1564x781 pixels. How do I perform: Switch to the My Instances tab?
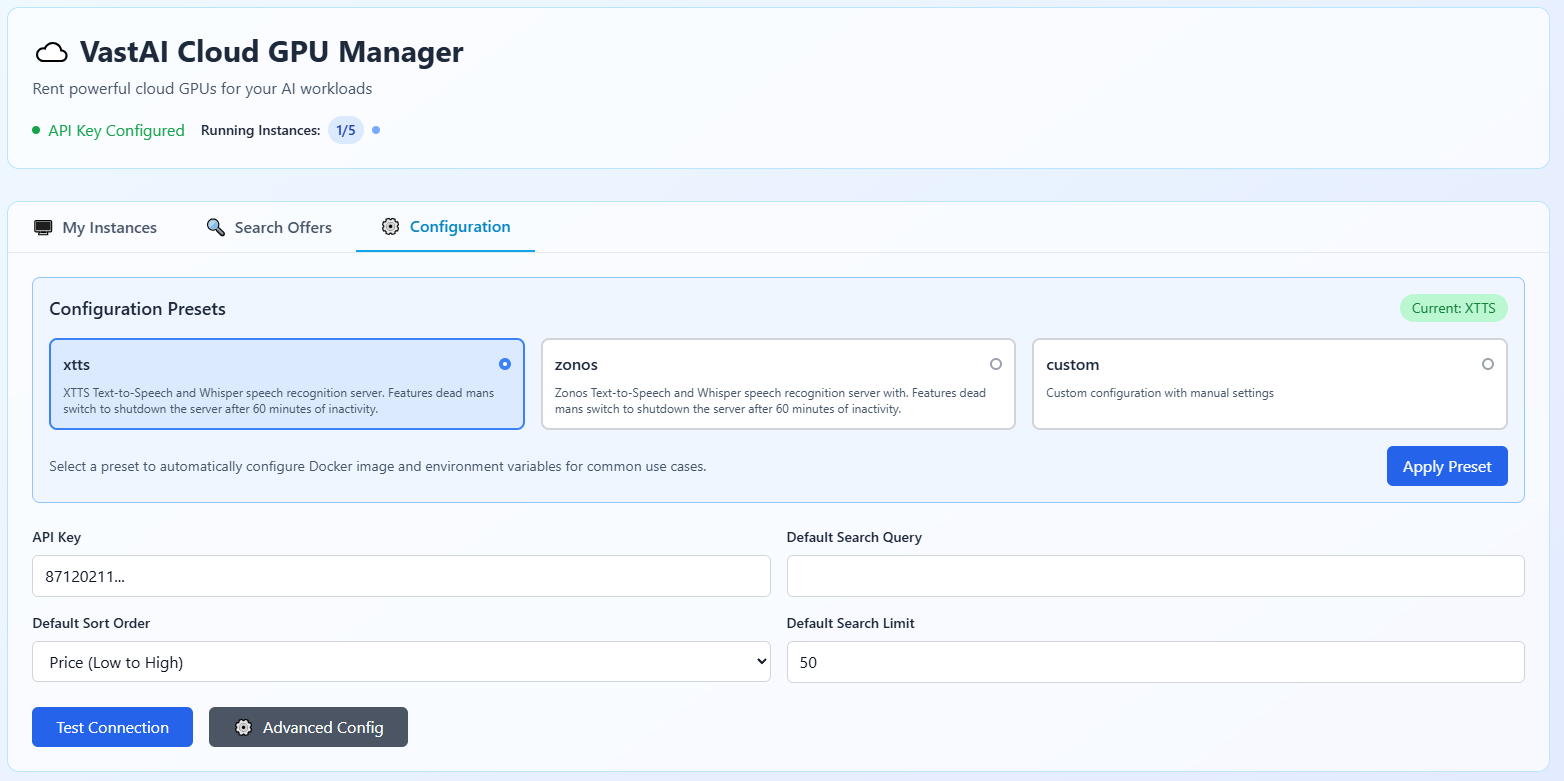pyautogui.click(x=96, y=228)
